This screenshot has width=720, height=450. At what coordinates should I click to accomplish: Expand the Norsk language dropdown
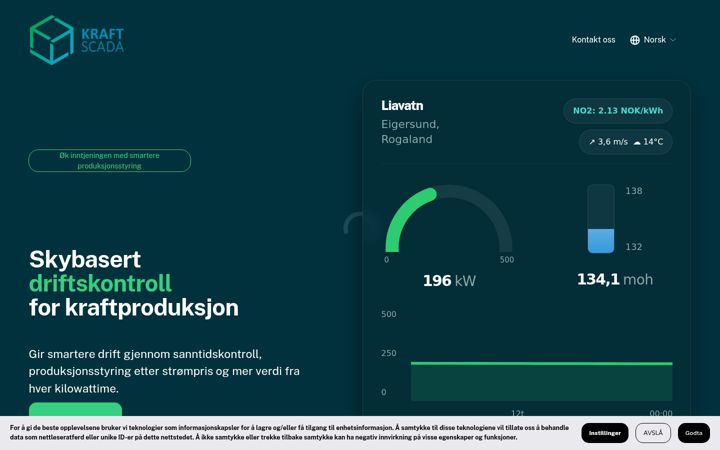click(x=652, y=40)
